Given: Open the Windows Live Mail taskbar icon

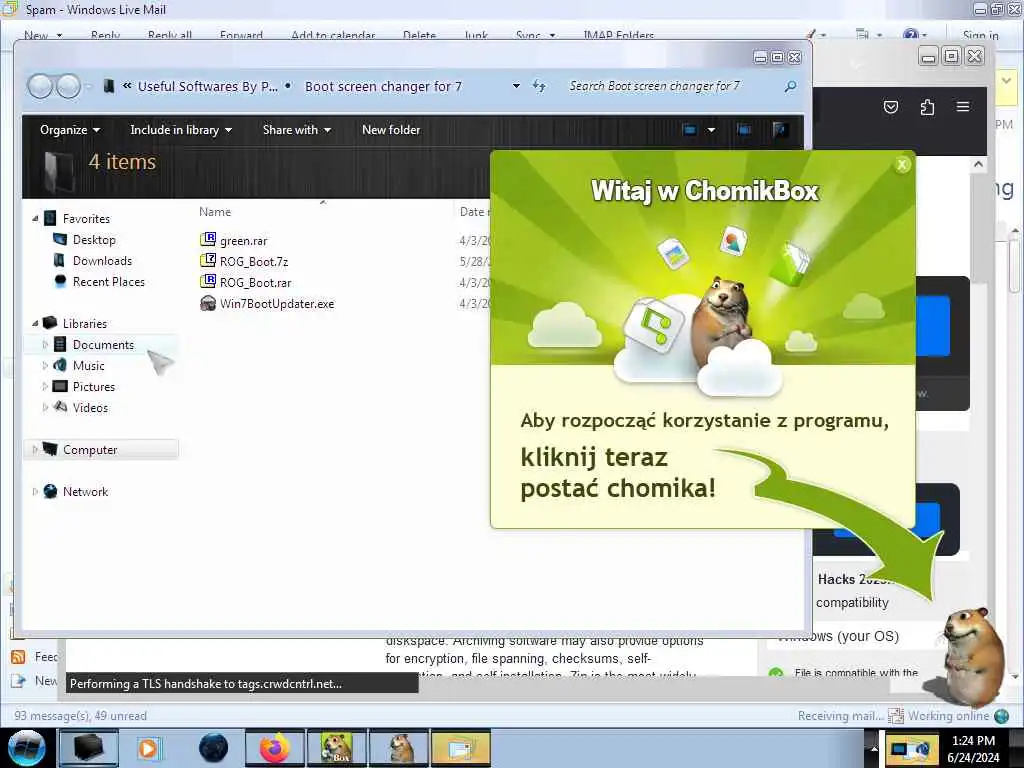Looking at the screenshot, I should (460, 748).
